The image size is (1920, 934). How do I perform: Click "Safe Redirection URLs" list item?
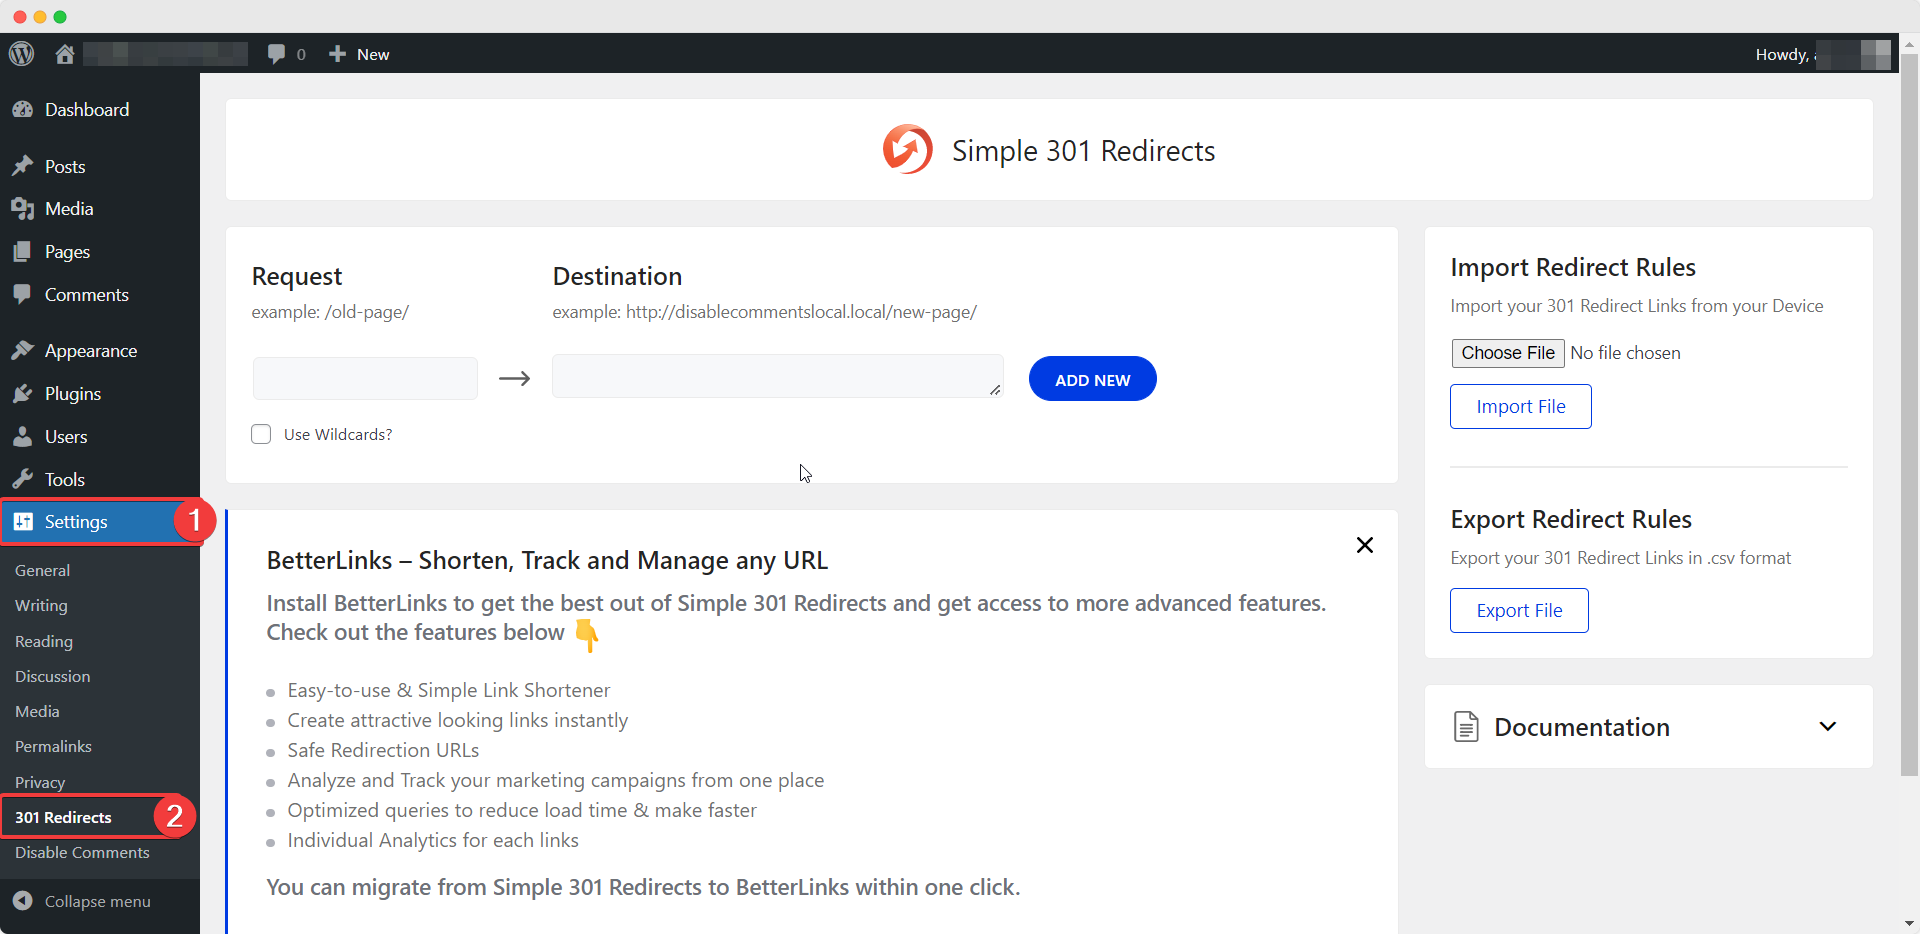[x=383, y=750]
